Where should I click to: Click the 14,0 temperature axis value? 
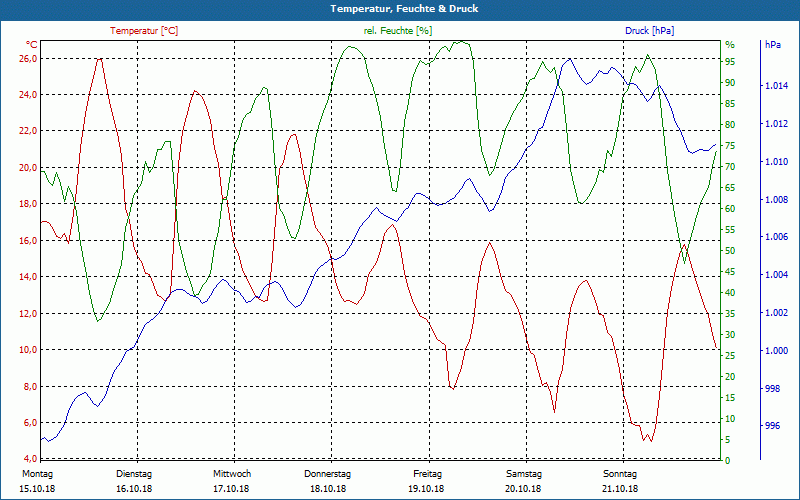click(28, 277)
